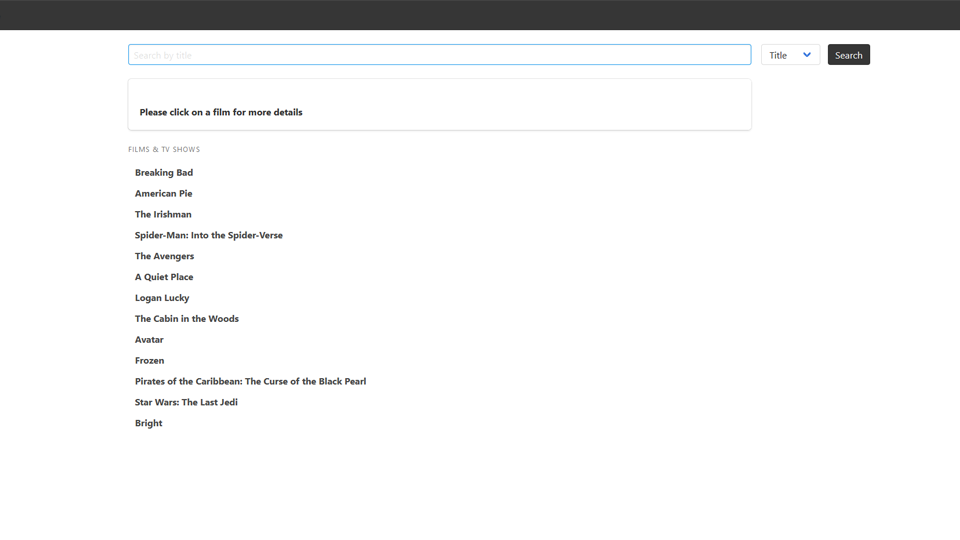
Task: Click the Logan Lucky title
Action: [x=162, y=298]
